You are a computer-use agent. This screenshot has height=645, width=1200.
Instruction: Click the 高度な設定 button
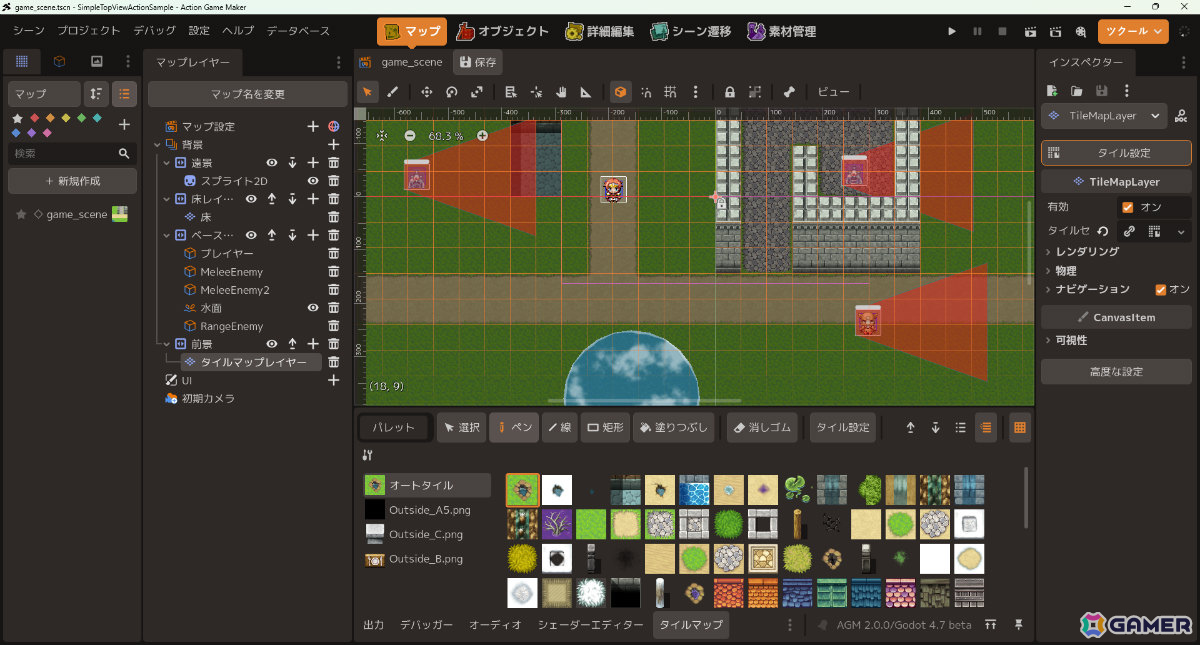pyautogui.click(x=1116, y=371)
